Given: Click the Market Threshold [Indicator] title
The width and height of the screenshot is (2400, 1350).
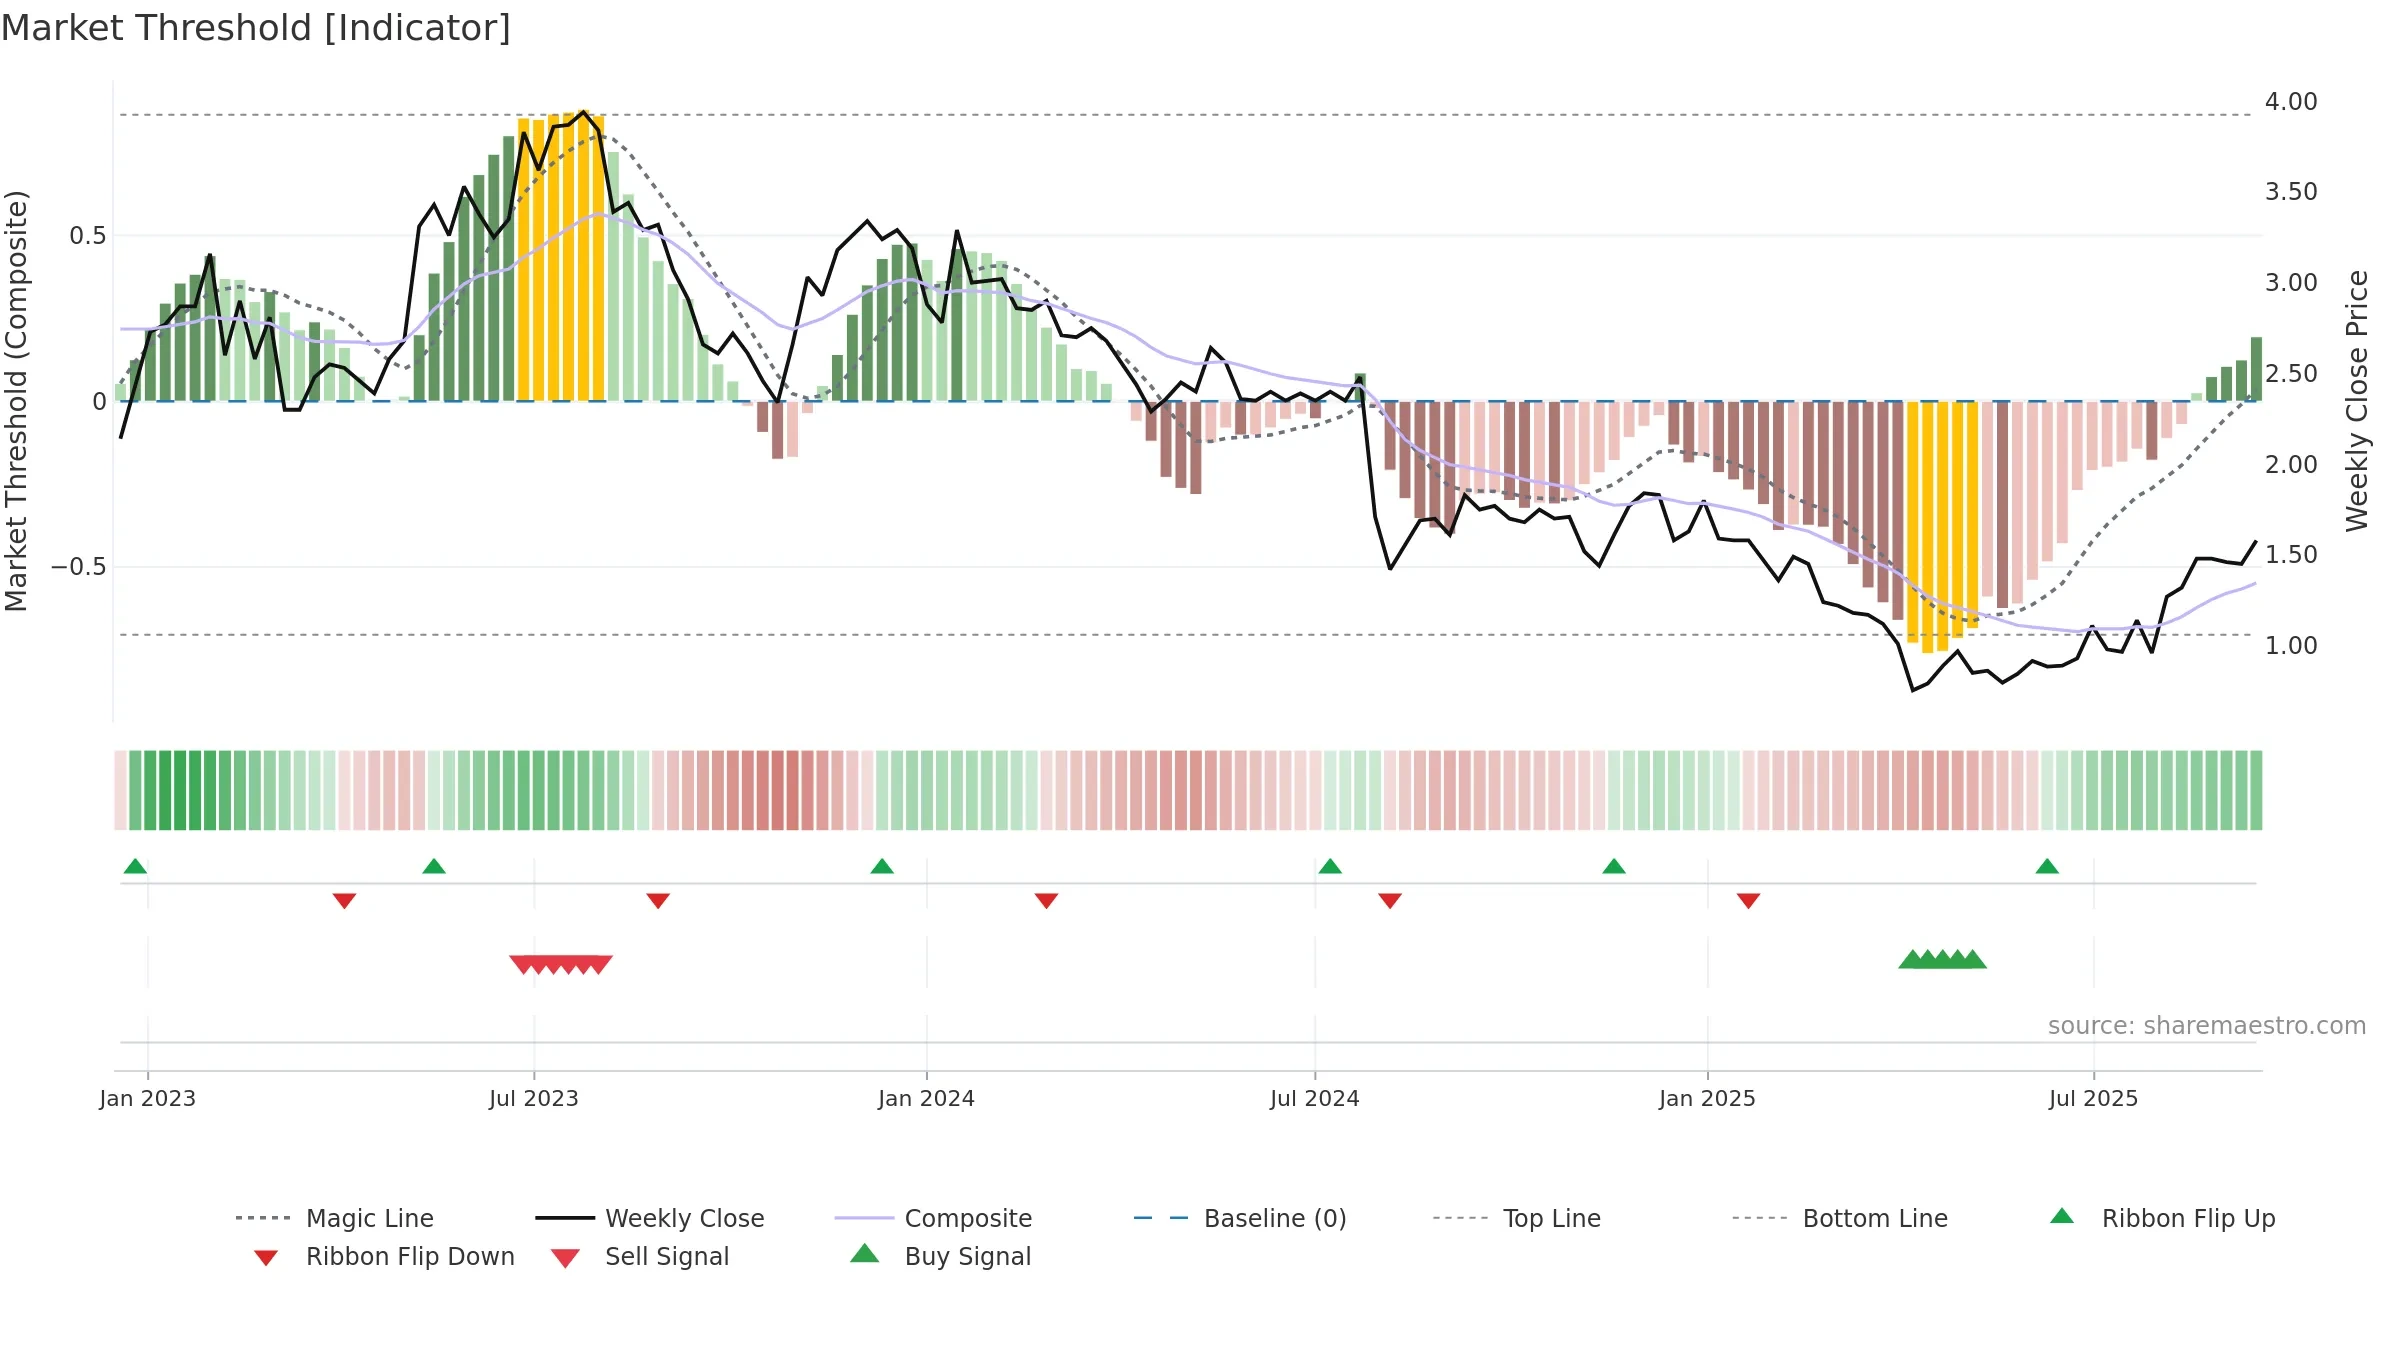Looking at the screenshot, I should coord(256,28).
